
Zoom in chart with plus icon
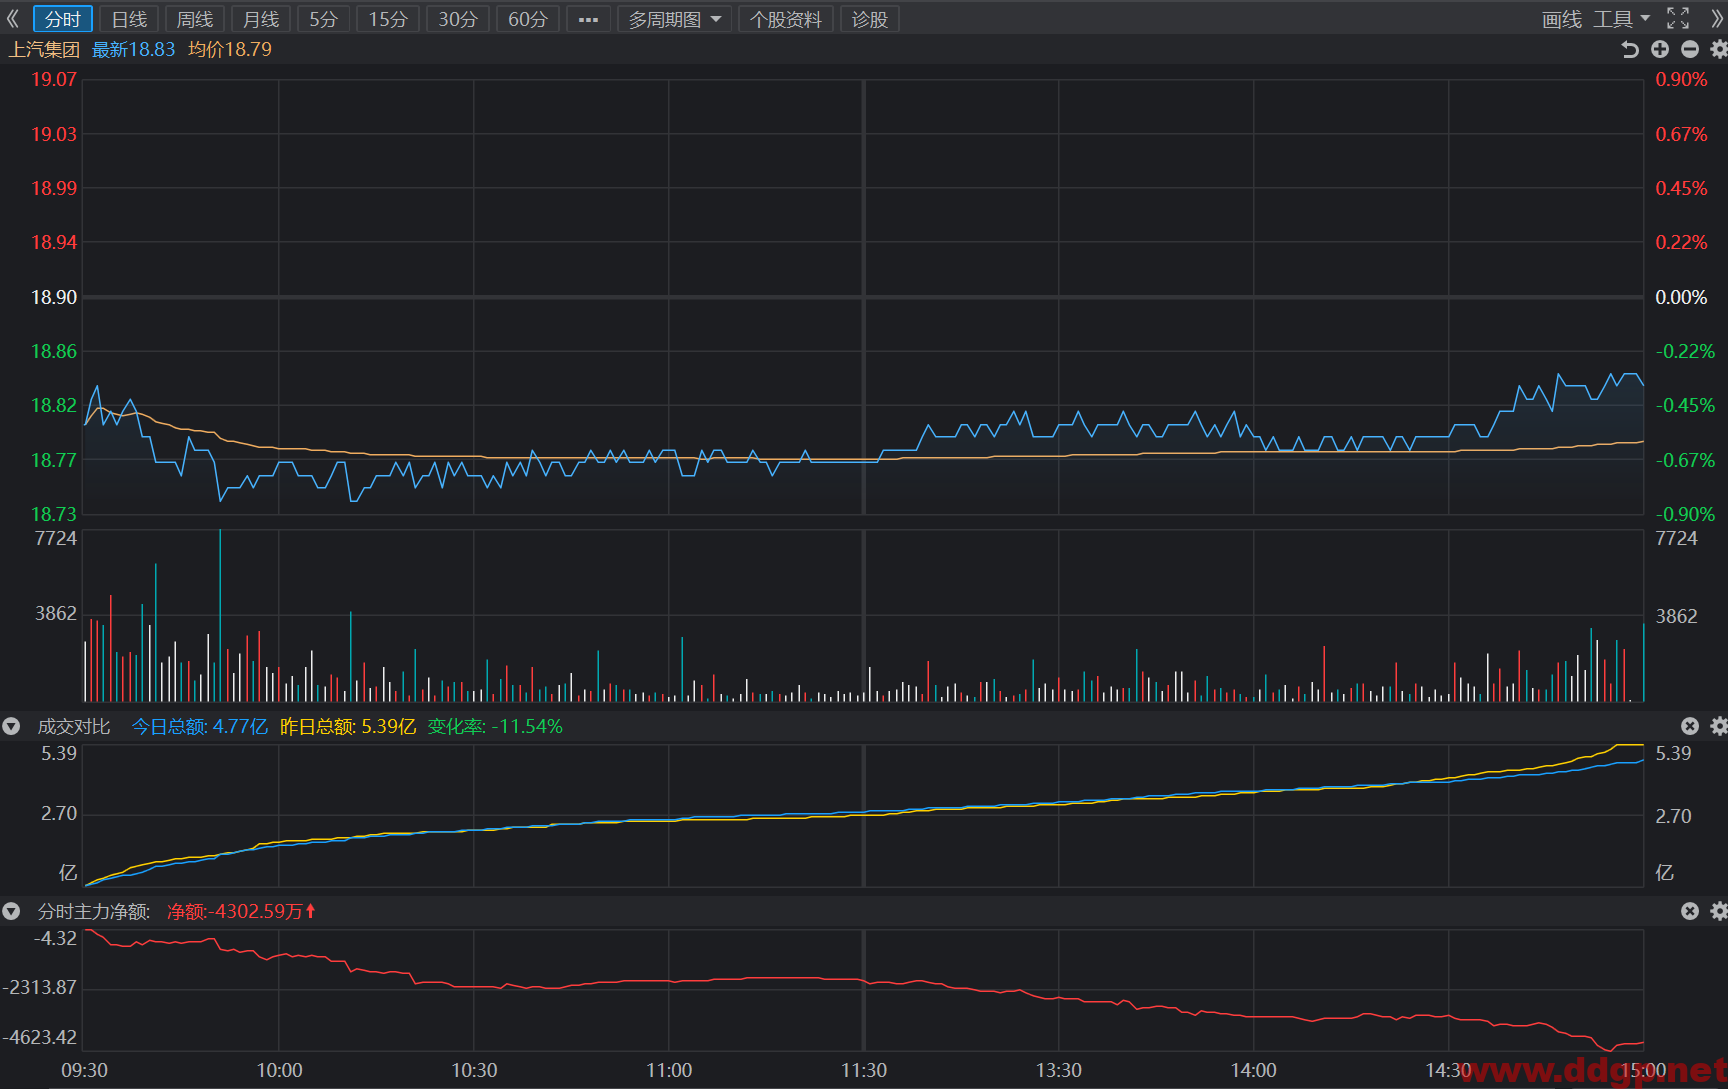click(x=1660, y=49)
